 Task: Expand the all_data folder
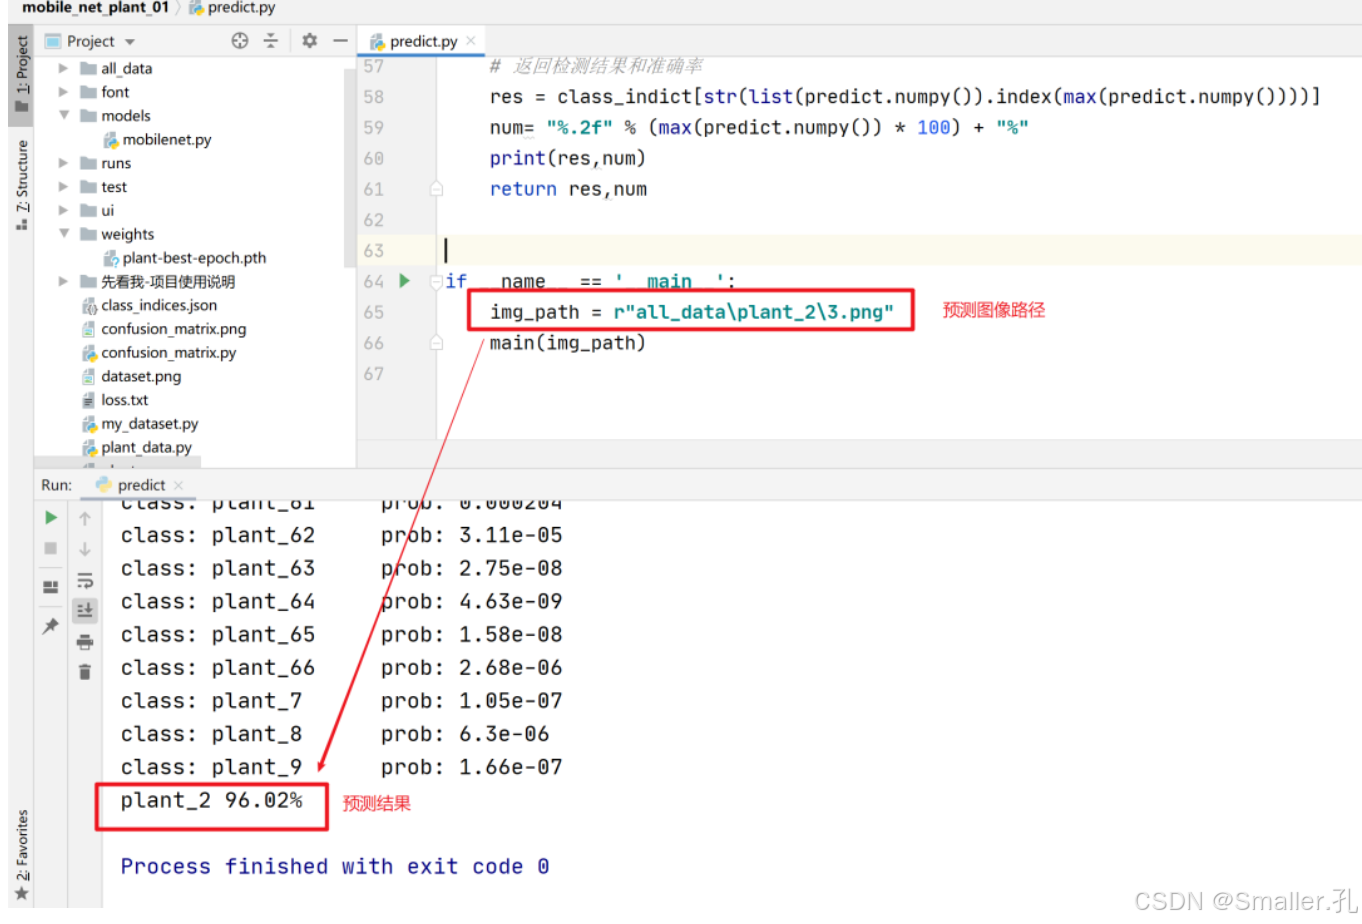tap(63, 68)
